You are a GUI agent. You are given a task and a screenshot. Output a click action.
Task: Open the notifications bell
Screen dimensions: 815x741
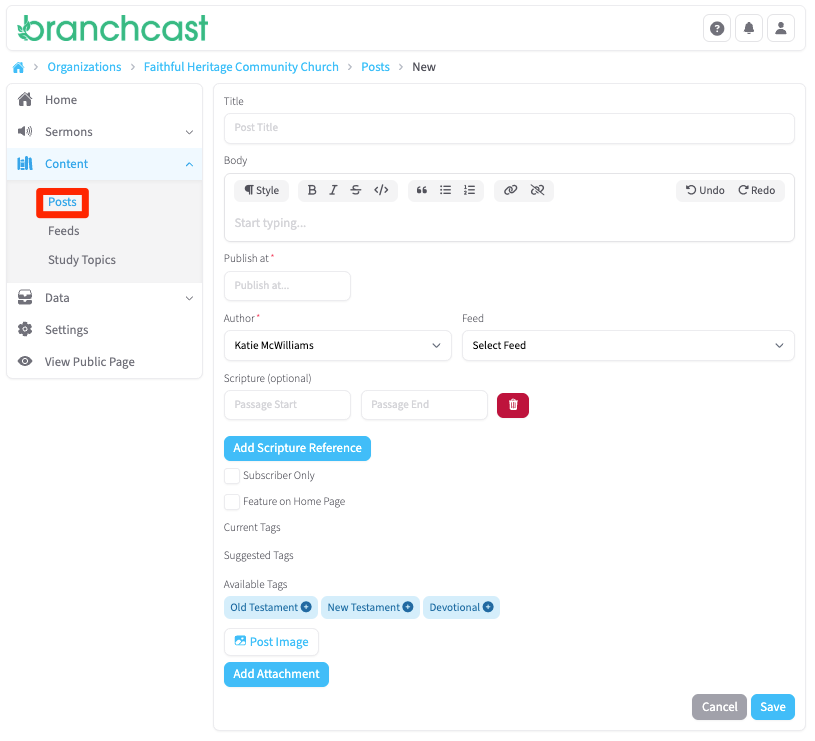(749, 29)
